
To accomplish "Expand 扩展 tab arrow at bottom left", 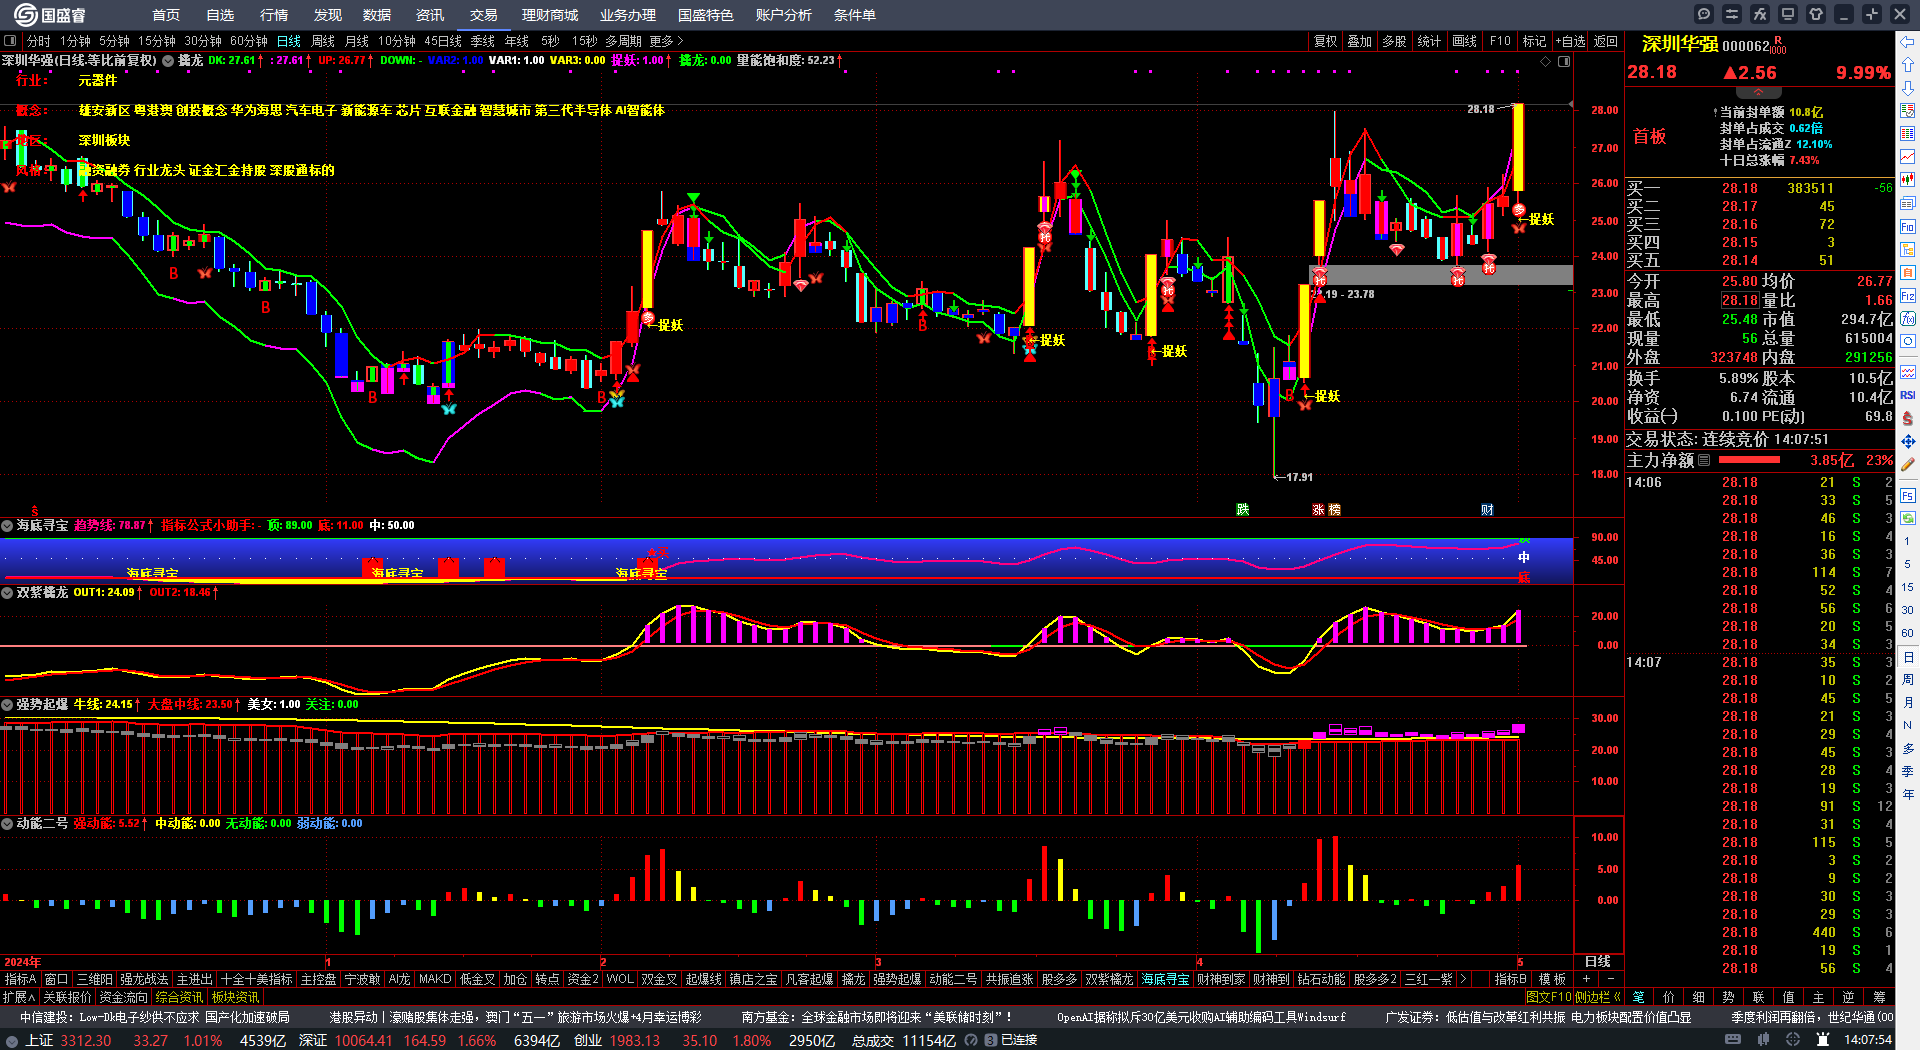I will pyautogui.click(x=19, y=997).
